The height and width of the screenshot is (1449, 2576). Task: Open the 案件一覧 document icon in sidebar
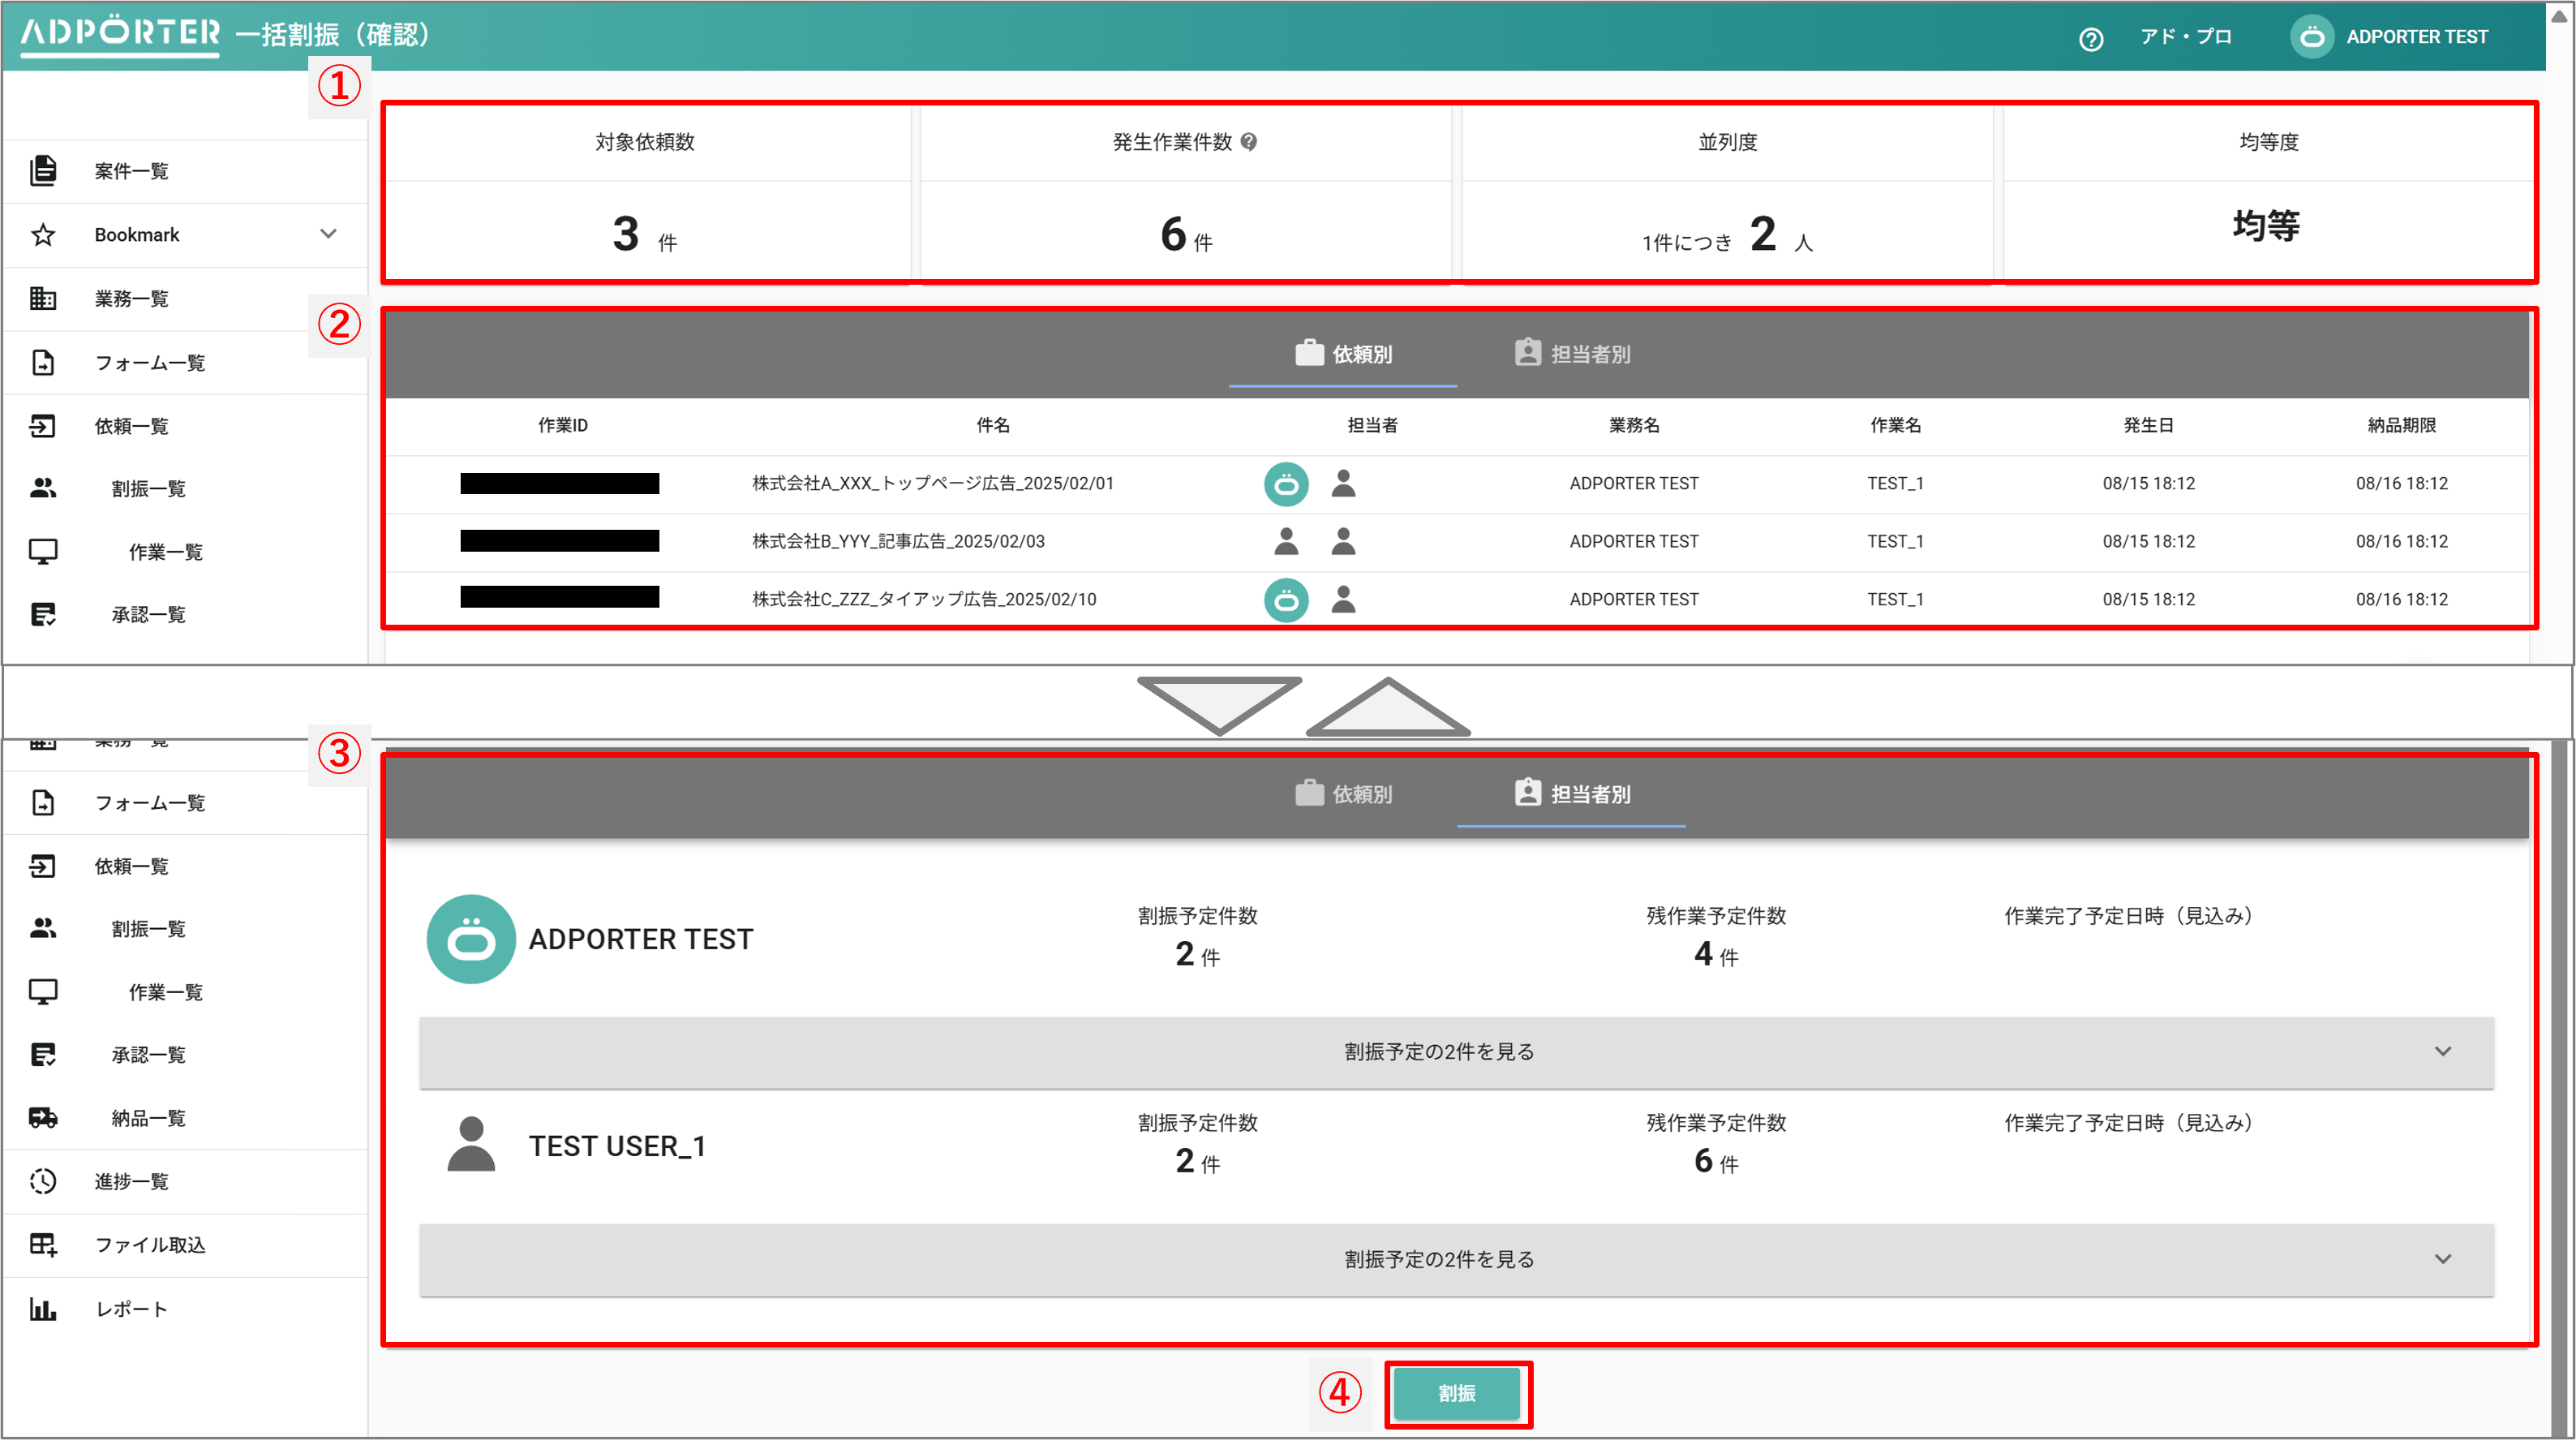point(43,171)
